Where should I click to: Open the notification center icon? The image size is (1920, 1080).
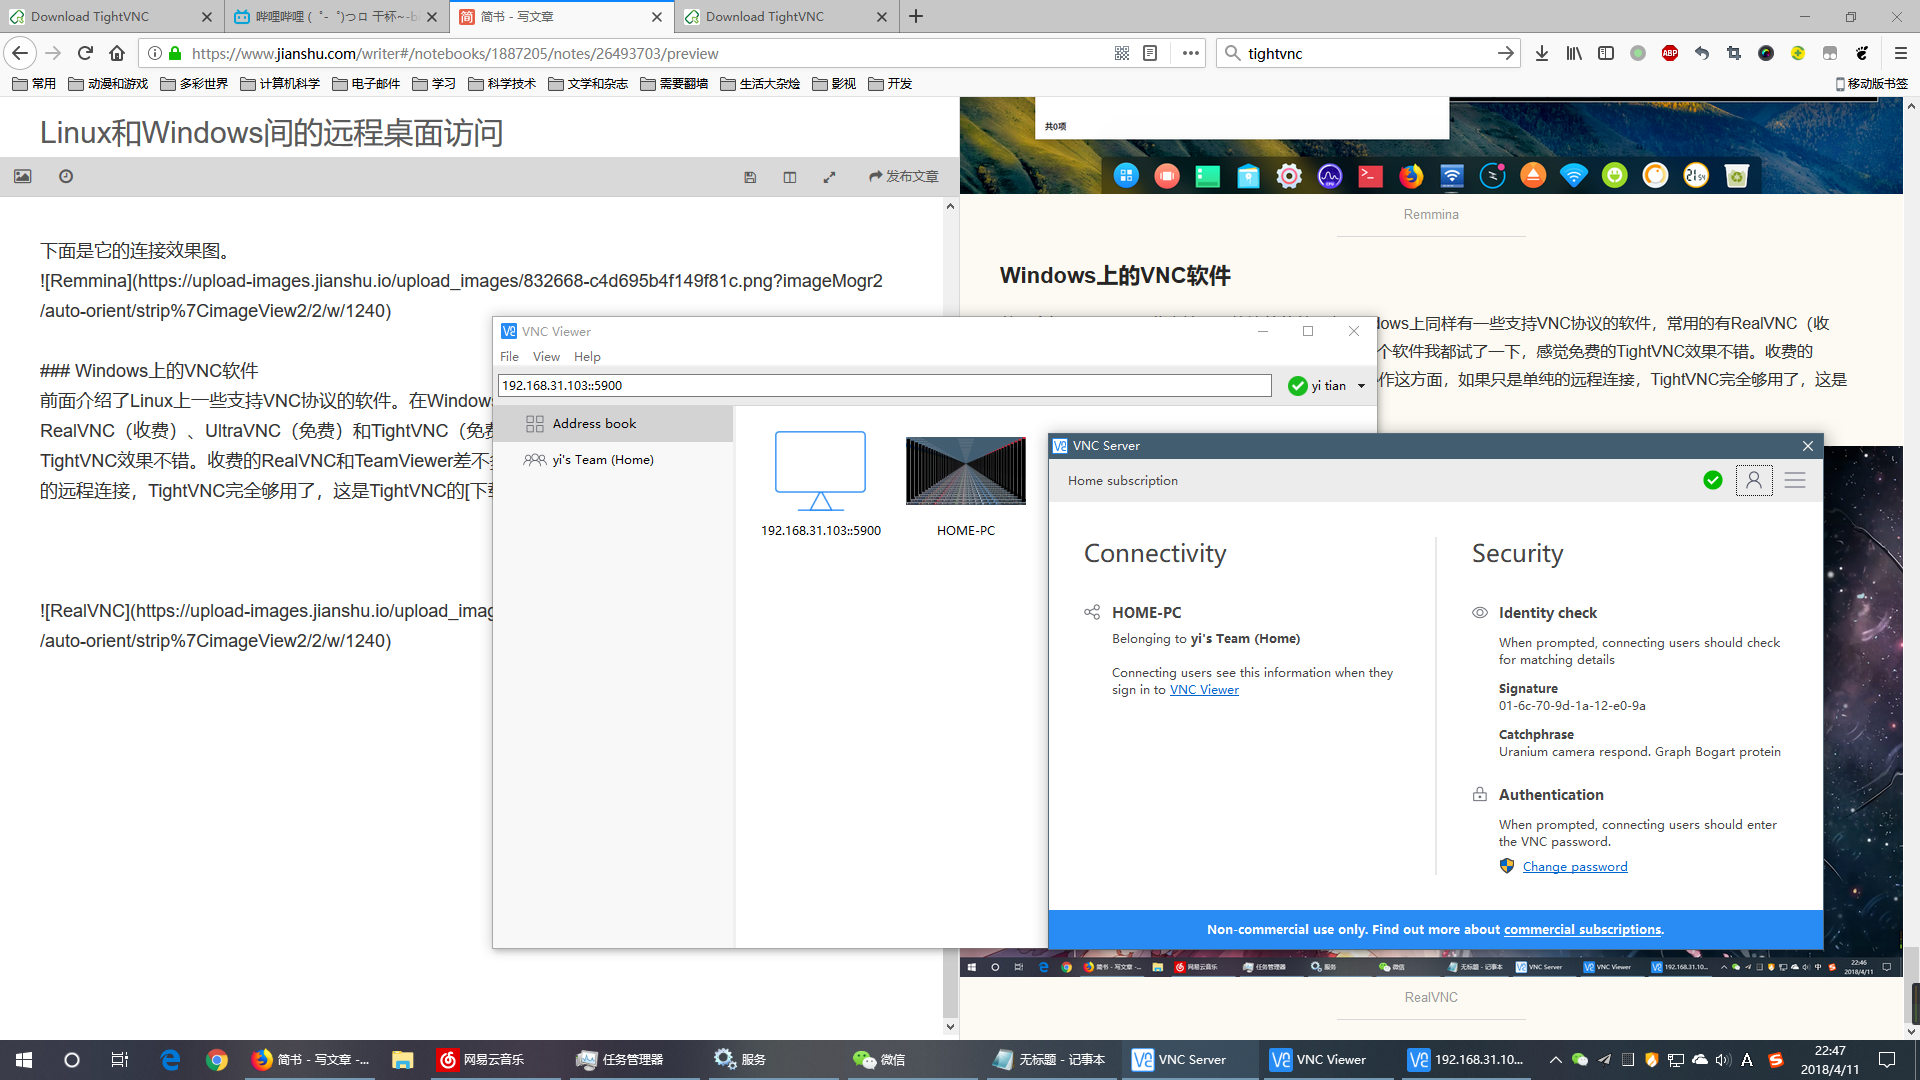click(1887, 1060)
